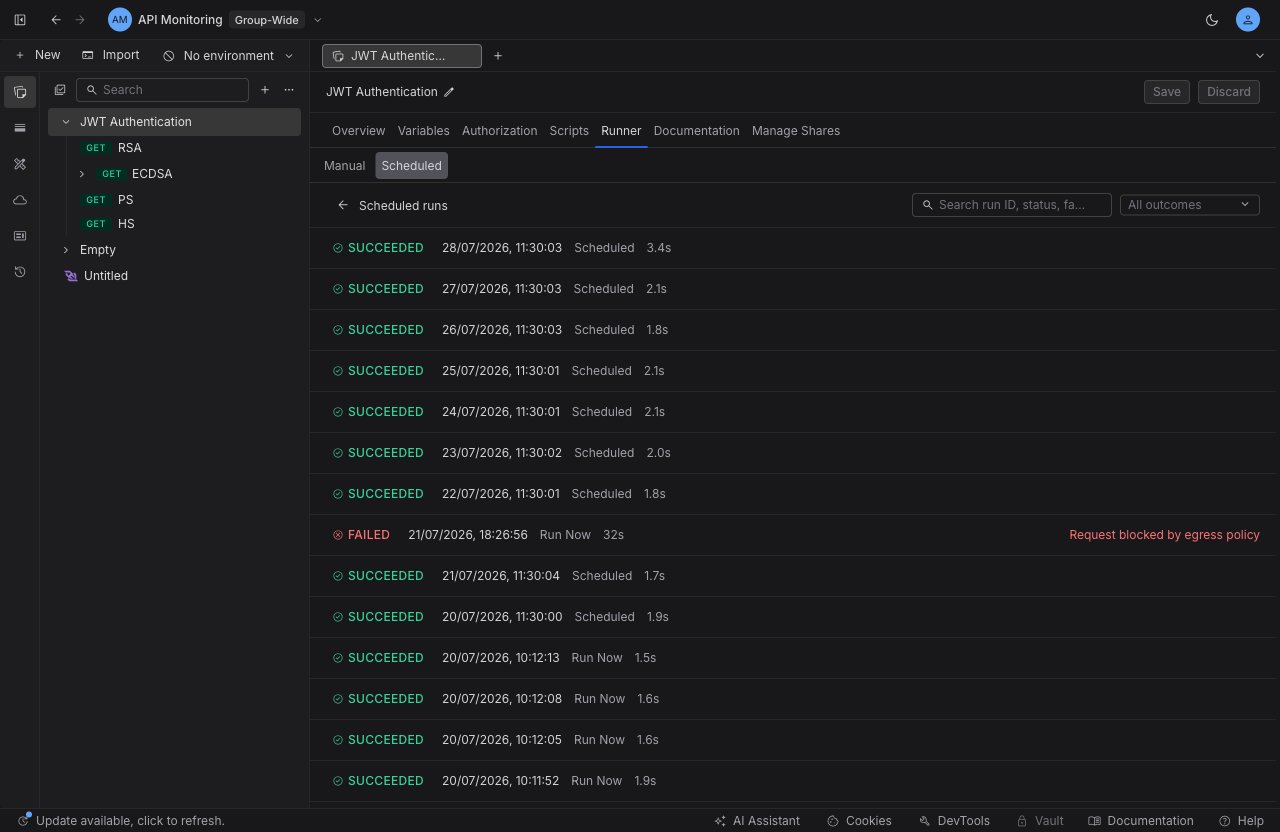The height and width of the screenshot is (832, 1280).
Task: Click the Discard button
Action: click(1228, 92)
